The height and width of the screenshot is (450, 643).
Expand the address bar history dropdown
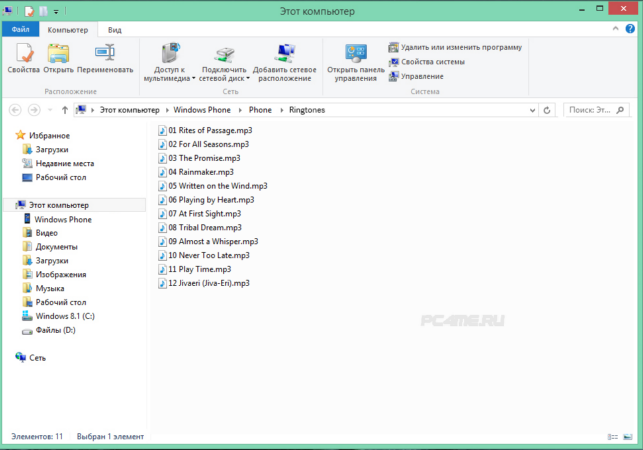532,110
